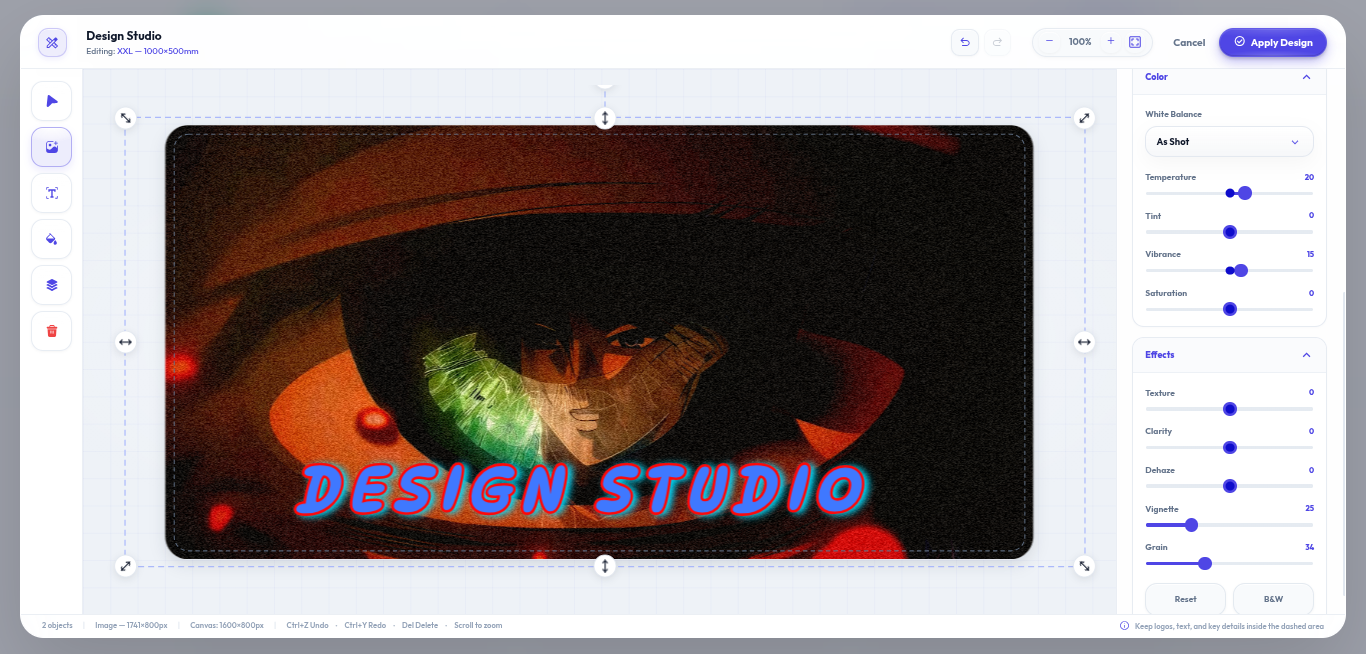Click '2 objects' in status bar

pyautogui.click(x=57, y=626)
